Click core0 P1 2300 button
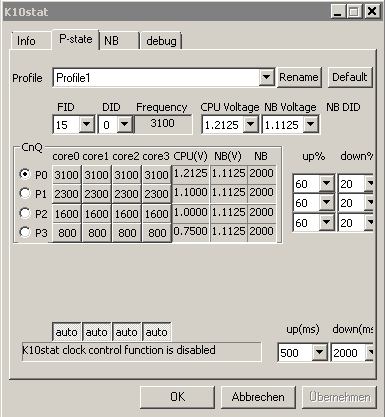This screenshot has width=385, height=417. click(67, 194)
